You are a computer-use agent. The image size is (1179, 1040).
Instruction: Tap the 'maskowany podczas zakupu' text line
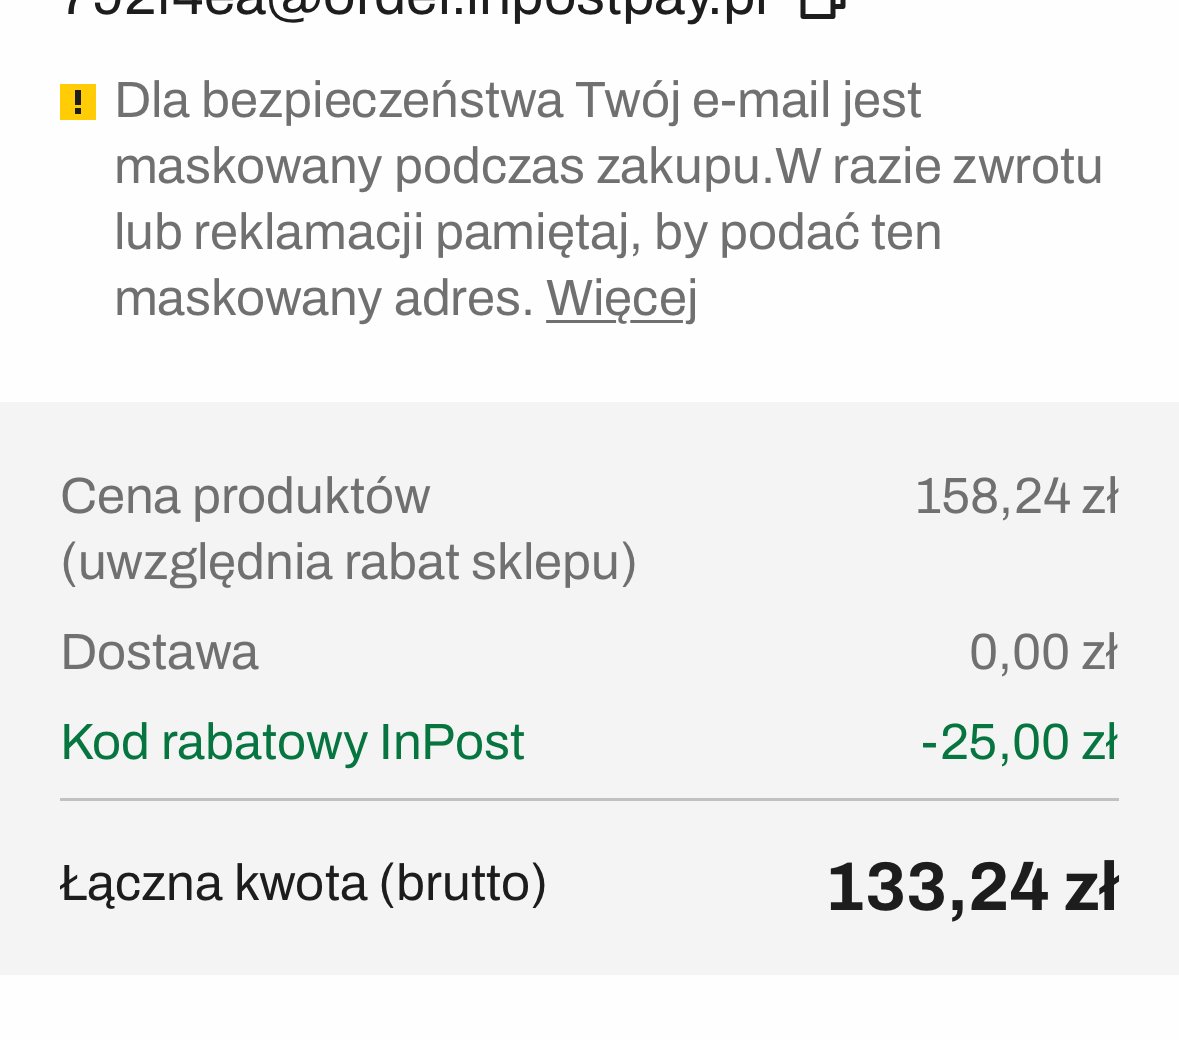pyautogui.click(x=608, y=167)
